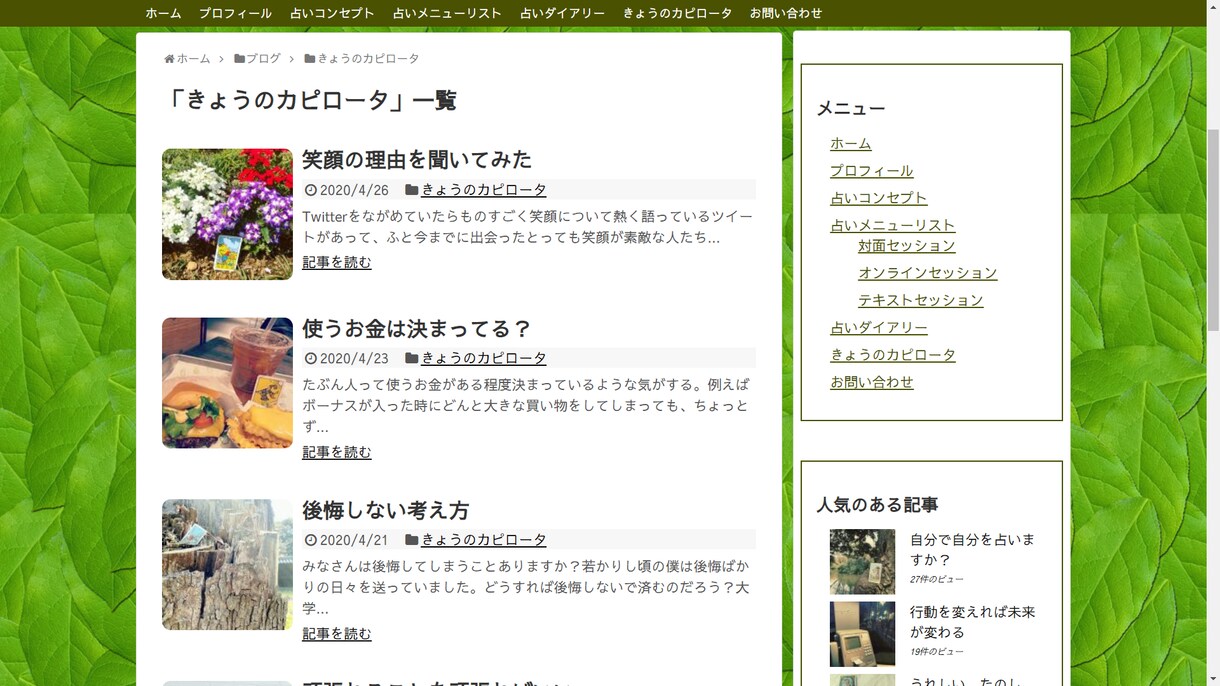Open article title 後悔しない考え方
The image size is (1220, 686).
coord(386,511)
